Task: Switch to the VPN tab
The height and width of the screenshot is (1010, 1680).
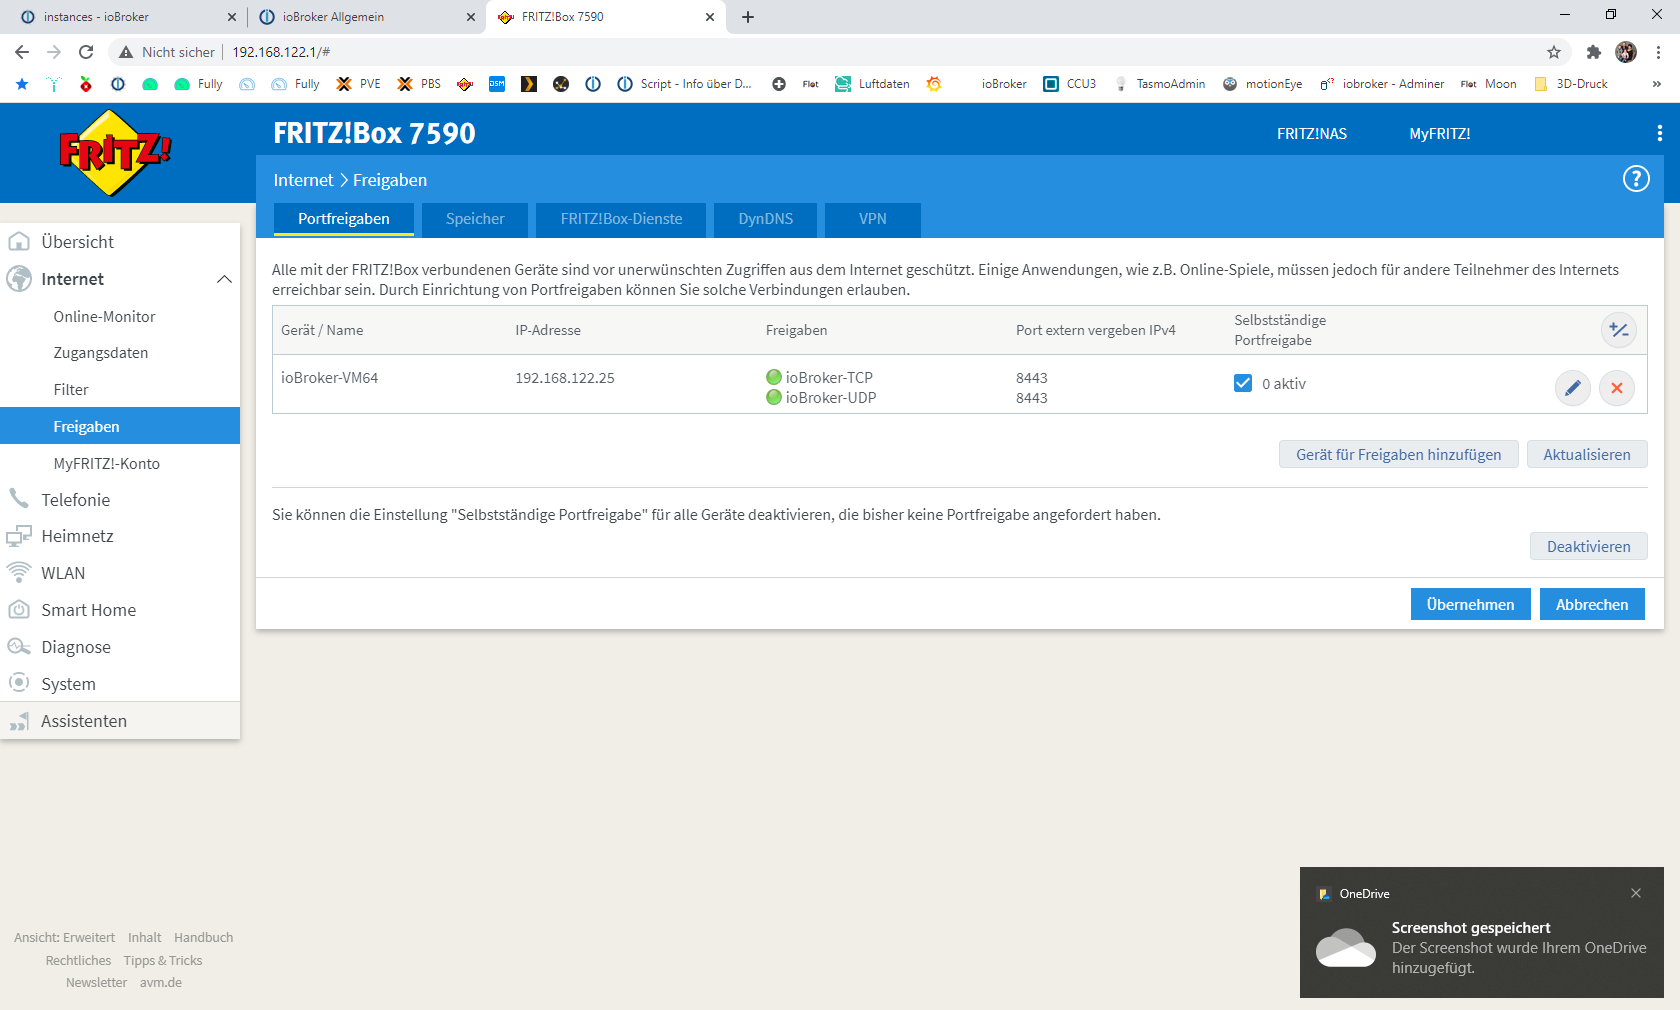Action: [873, 219]
